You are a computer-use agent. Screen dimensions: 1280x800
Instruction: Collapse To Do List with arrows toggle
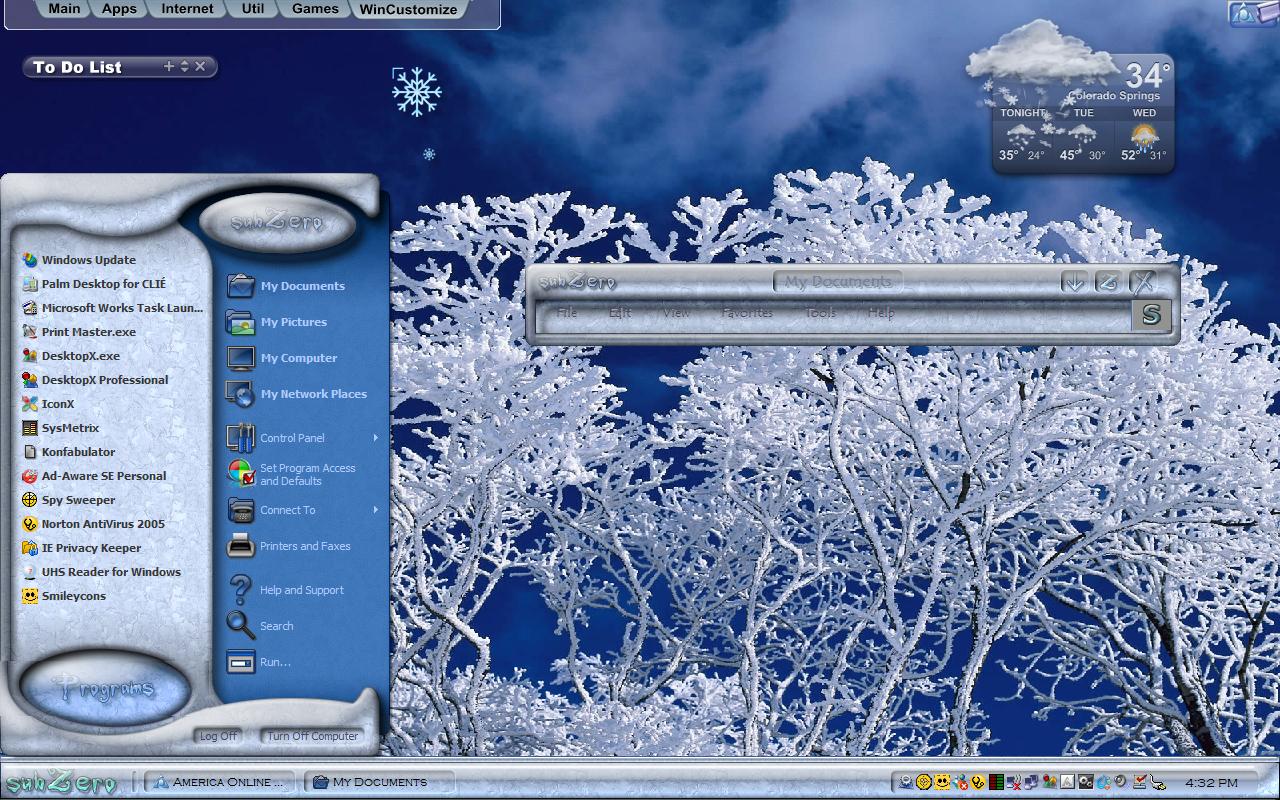pos(184,66)
